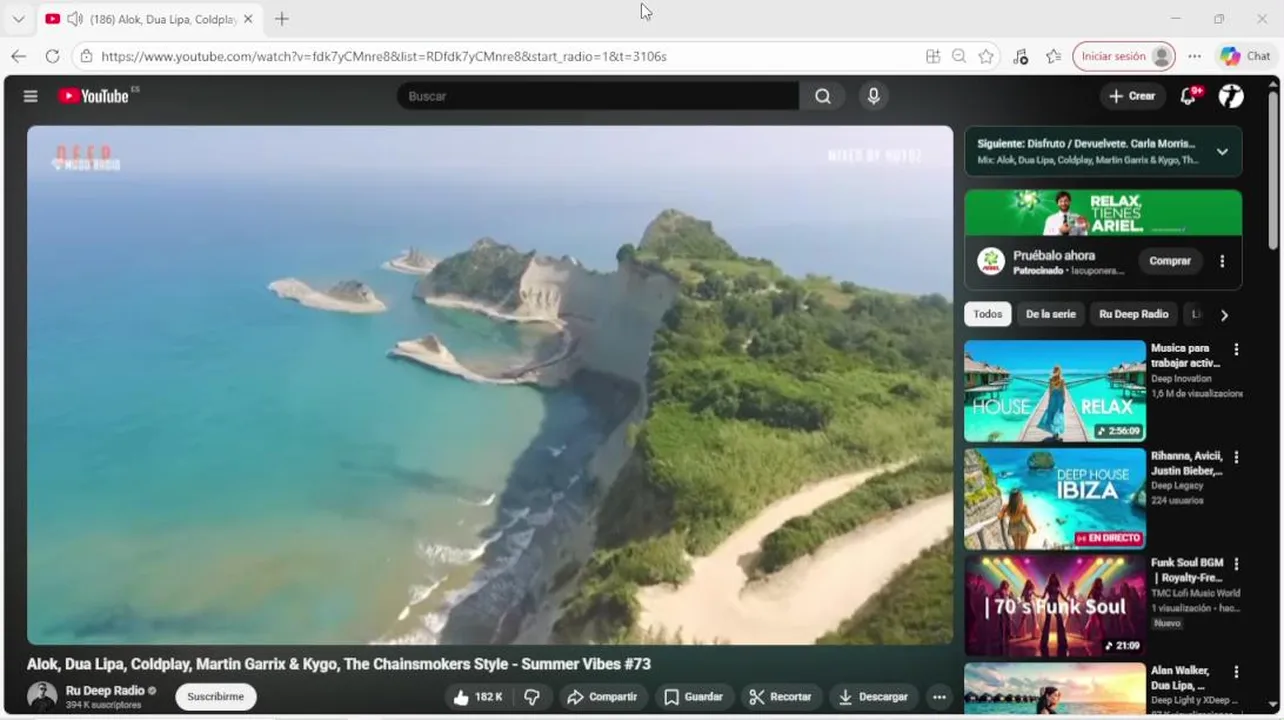This screenshot has width=1284, height=720.
Task: Open the Ariel Relax banner ad
Action: coord(1103,212)
